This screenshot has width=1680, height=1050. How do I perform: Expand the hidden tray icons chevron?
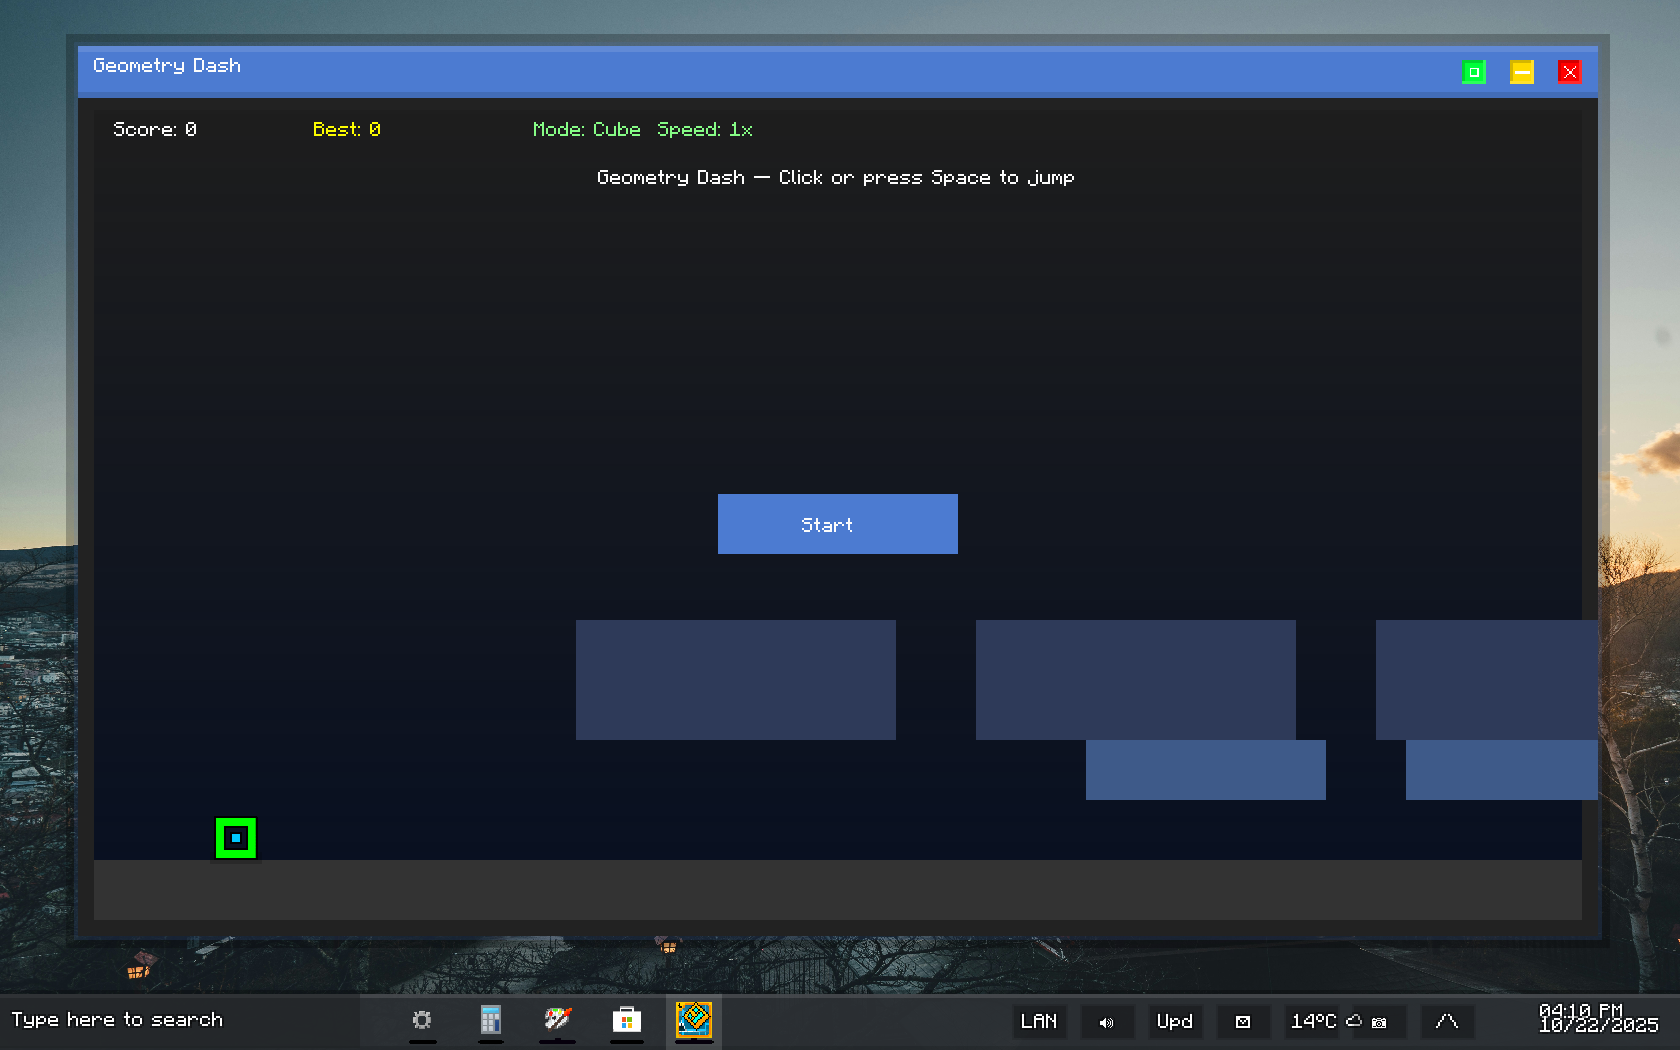[x=1447, y=1021]
